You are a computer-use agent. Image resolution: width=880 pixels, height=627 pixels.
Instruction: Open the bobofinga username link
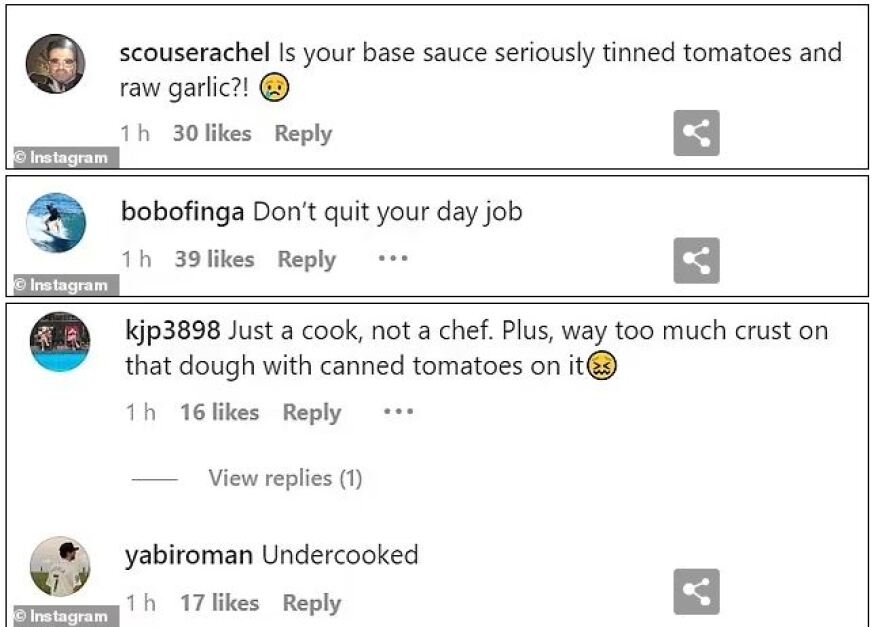pyautogui.click(x=183, y=212)
